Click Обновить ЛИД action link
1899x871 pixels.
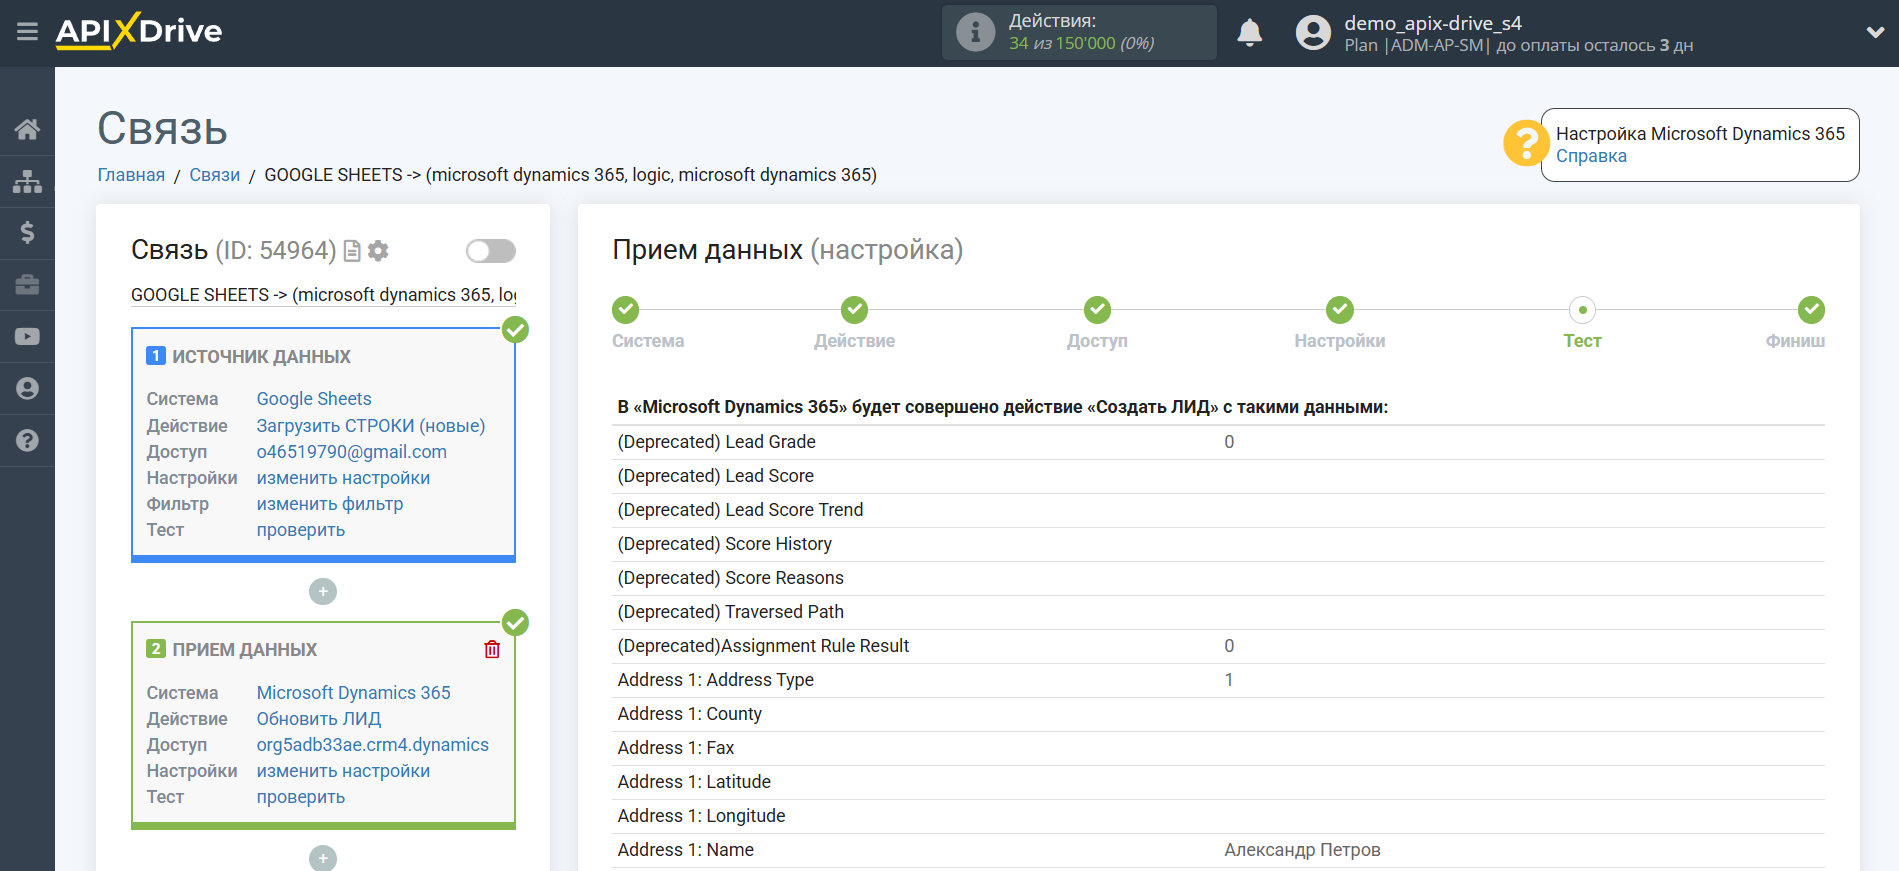[x=319, y=719]
